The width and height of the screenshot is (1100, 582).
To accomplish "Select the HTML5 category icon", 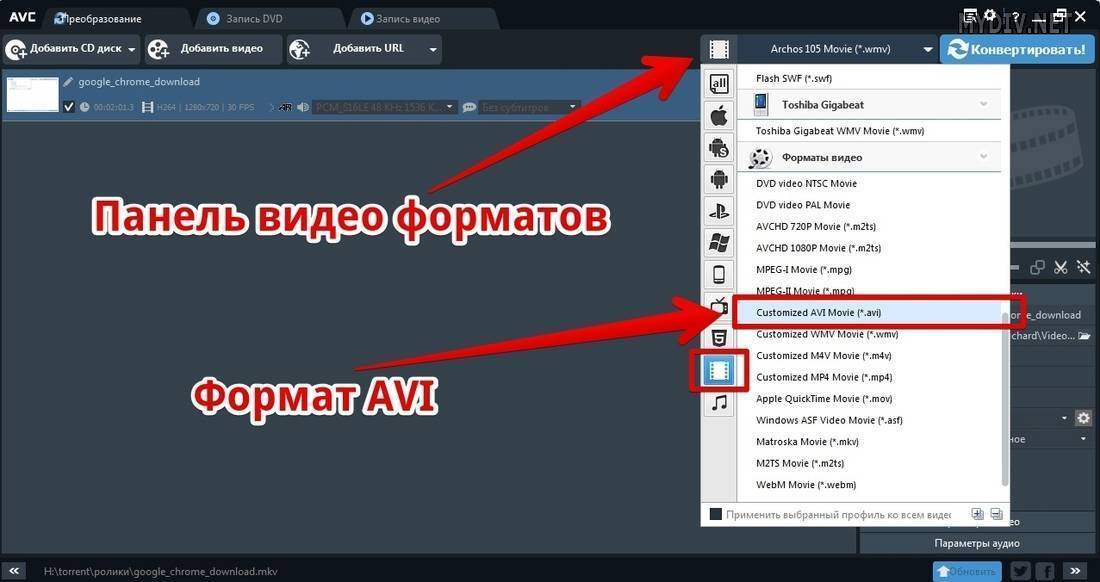I will [x=719, y=339].
